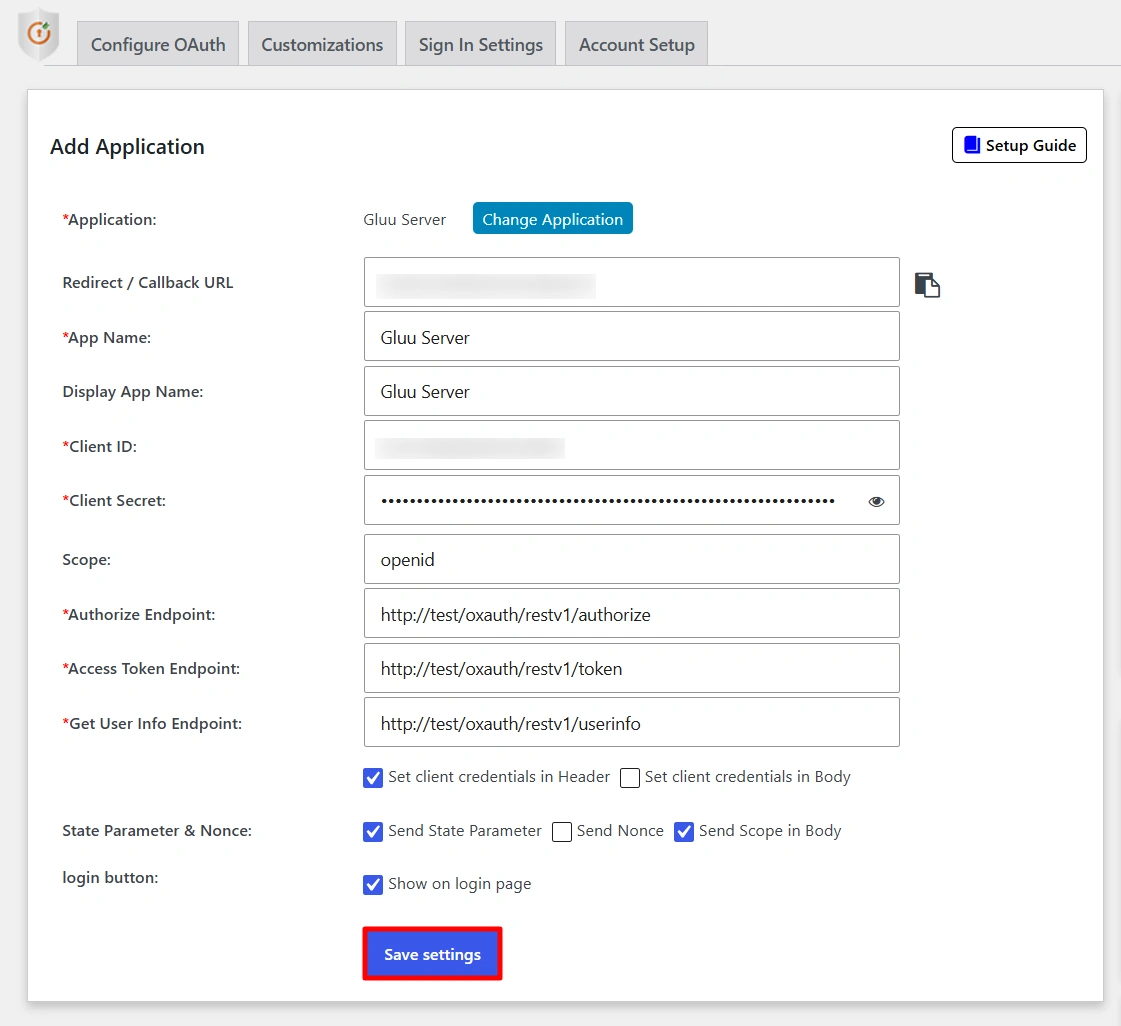Focus the Get User Info Endpoint field

(632, 723)
